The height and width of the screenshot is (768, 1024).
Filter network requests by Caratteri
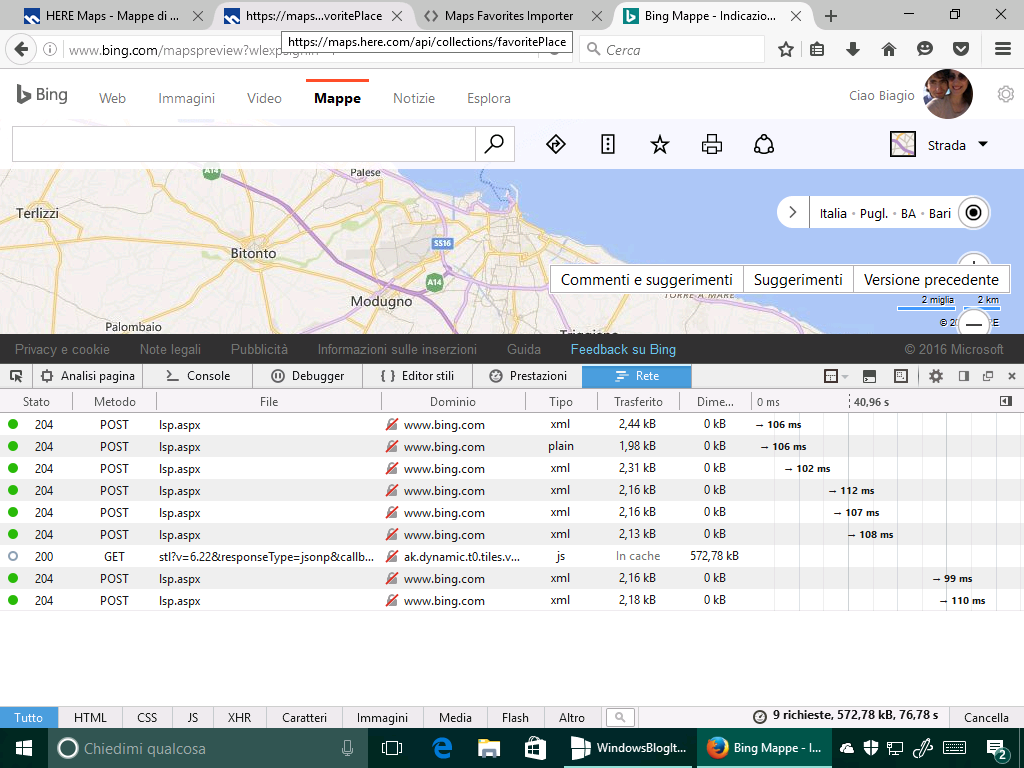point(304,717)
